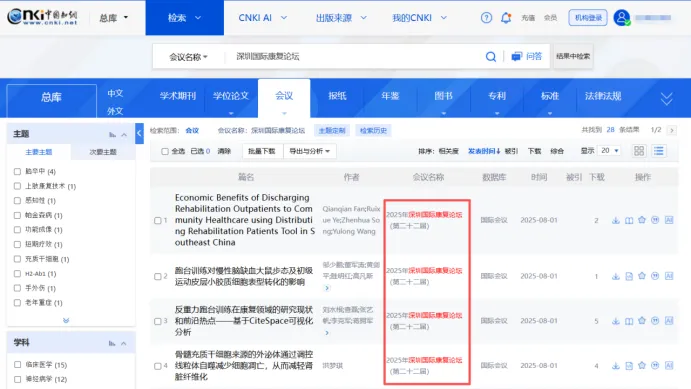Screen dimensions: 691x389
Task: Change the 显示 20 per-page dropdown
Action: point(610,151)
